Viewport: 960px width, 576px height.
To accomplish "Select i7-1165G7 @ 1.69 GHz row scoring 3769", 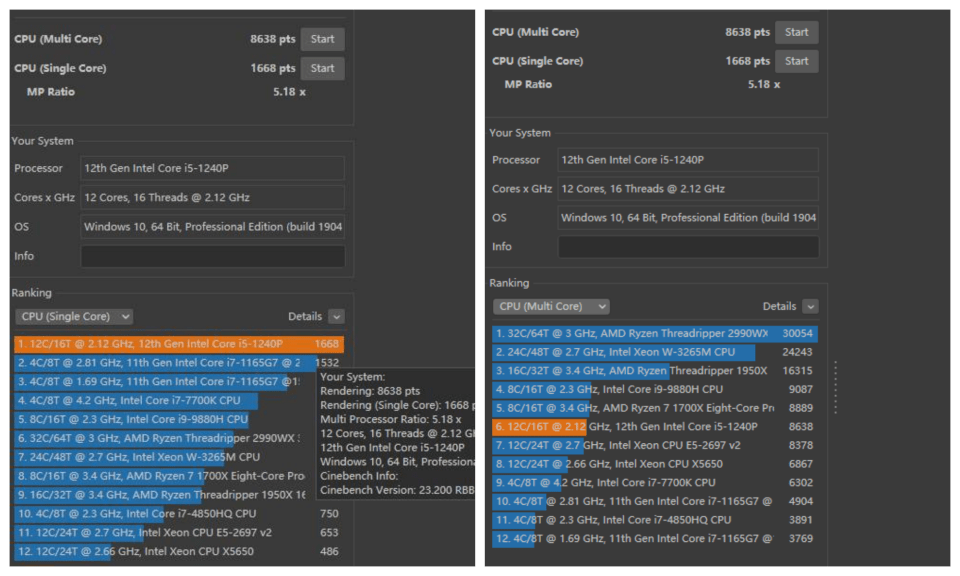I will click(655, 539).
